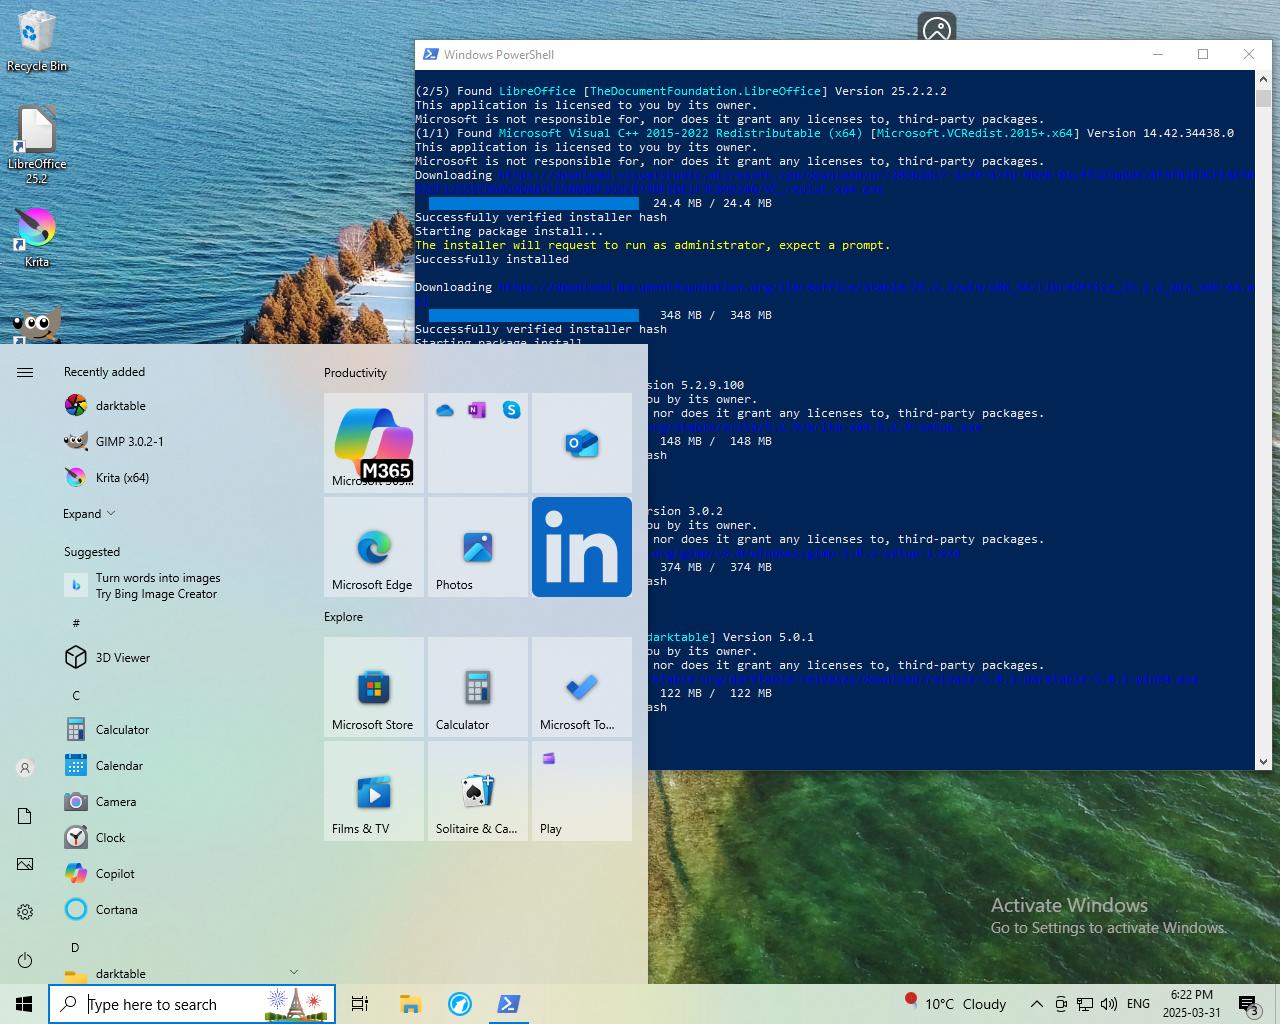This screenshot has width=1280, height=1024.
Task: Open Documents from Start sidebar
Action: click(x=25, y=816)
